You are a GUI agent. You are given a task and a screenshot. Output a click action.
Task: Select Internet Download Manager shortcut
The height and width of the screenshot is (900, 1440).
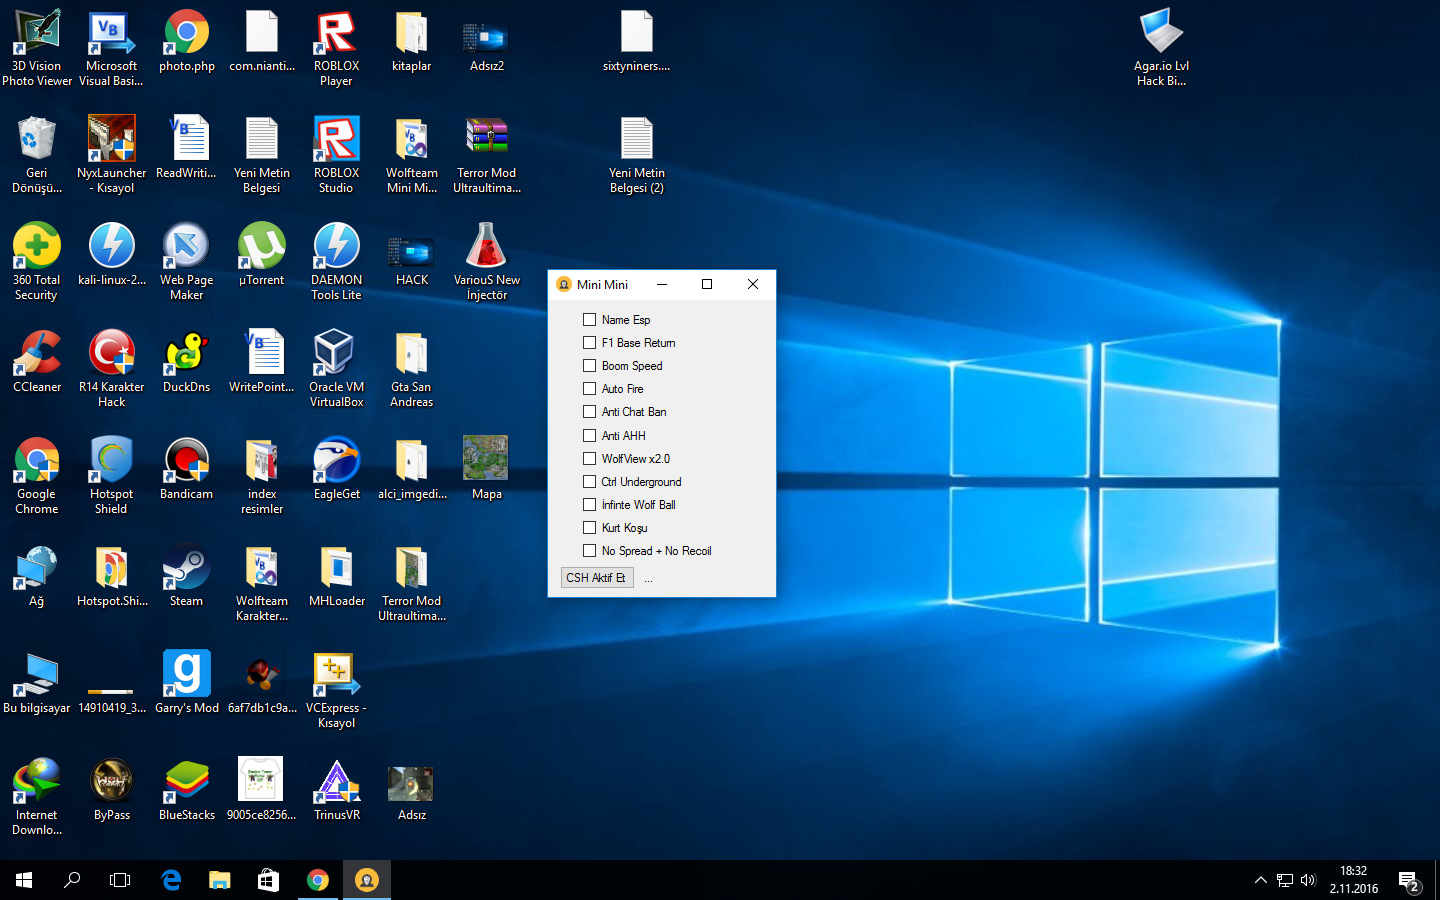click(x=37, y=797)
